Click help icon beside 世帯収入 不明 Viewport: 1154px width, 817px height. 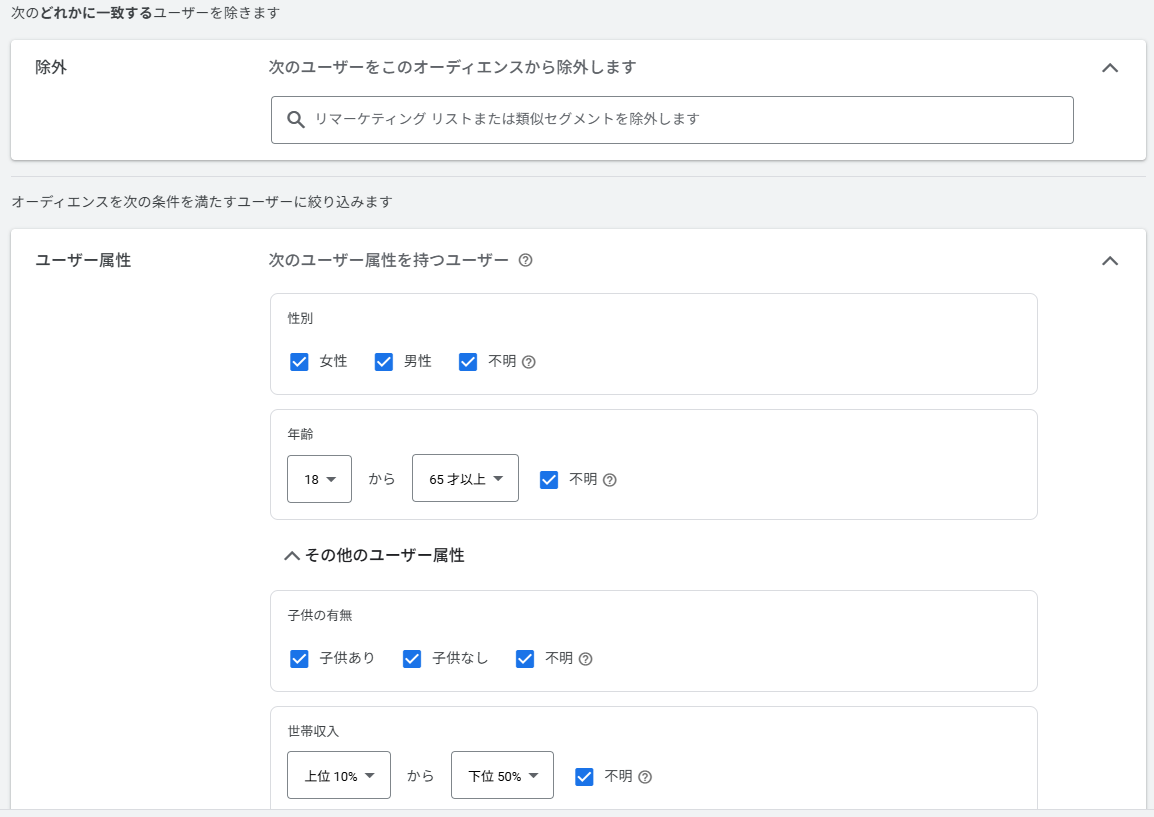(x=645, y=777)
